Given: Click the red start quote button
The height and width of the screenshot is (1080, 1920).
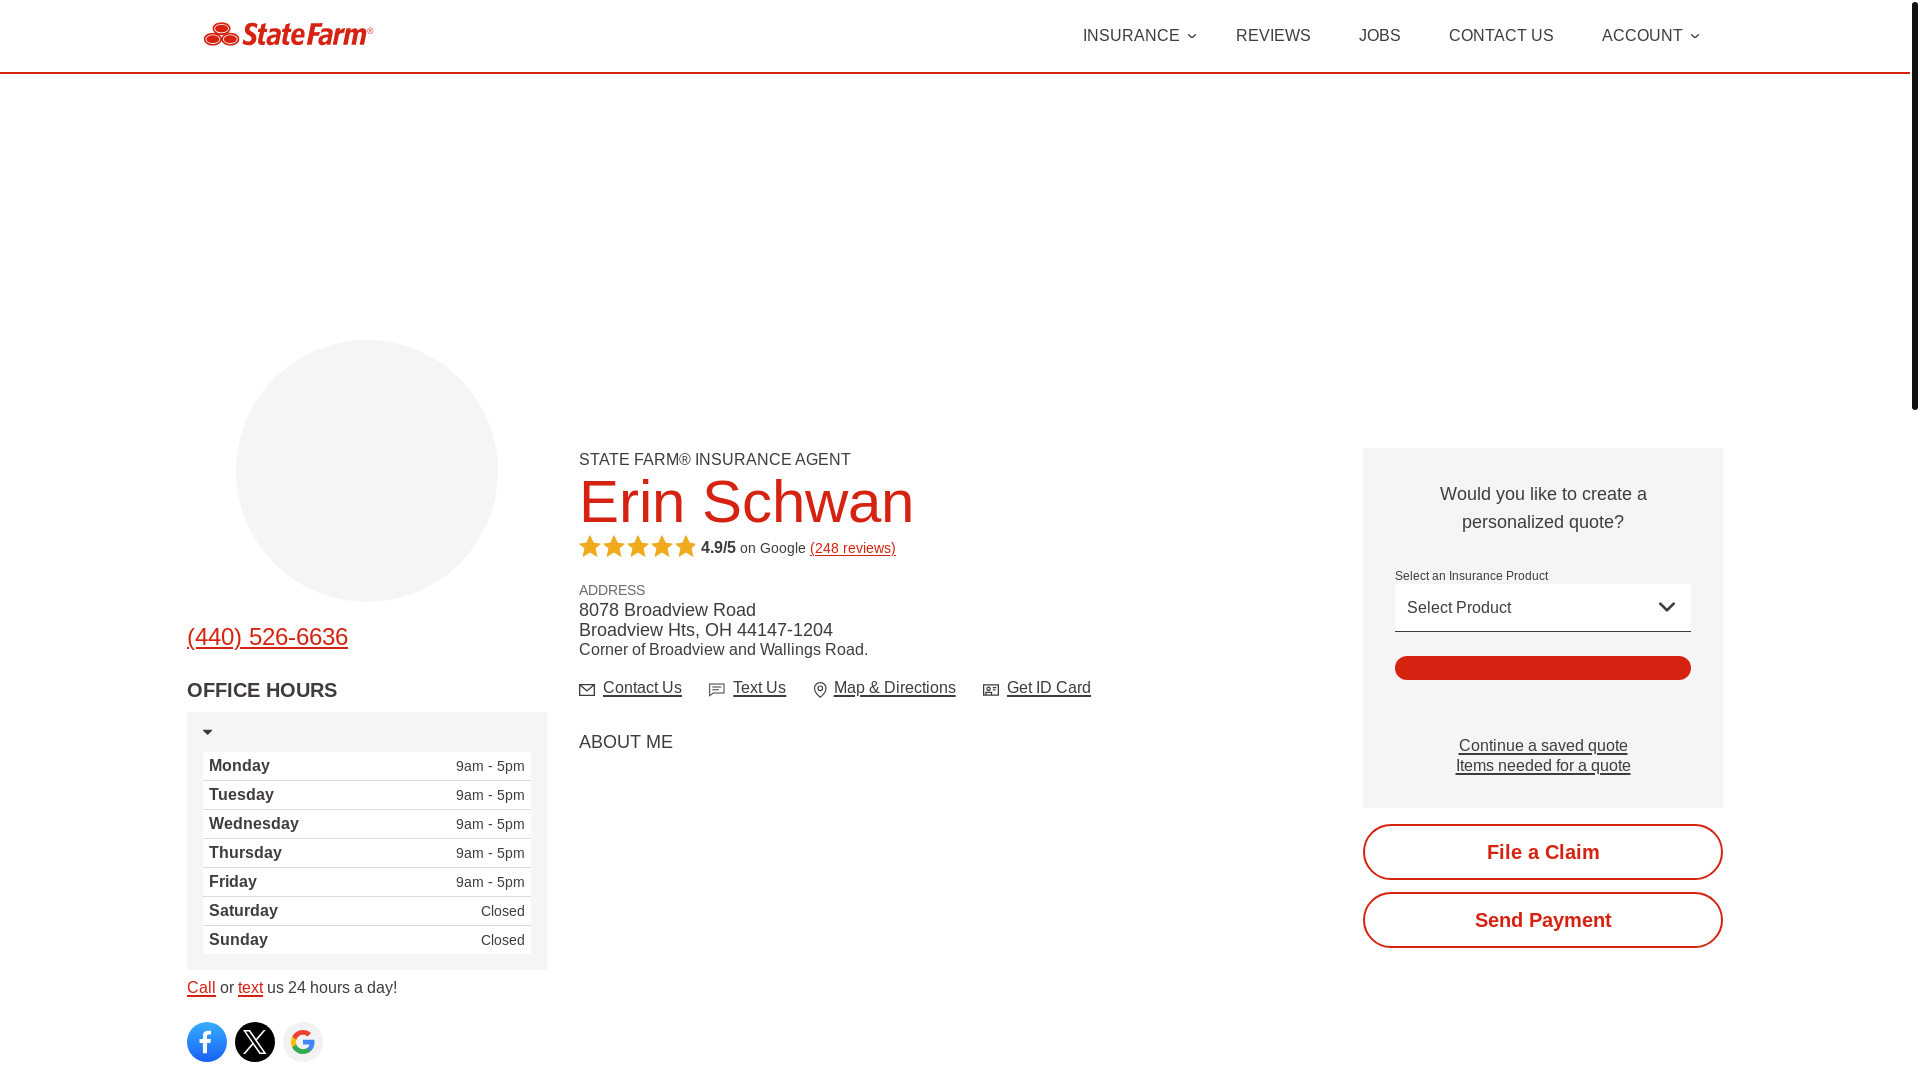Looking at the screenshot, I should point(1543,668).
